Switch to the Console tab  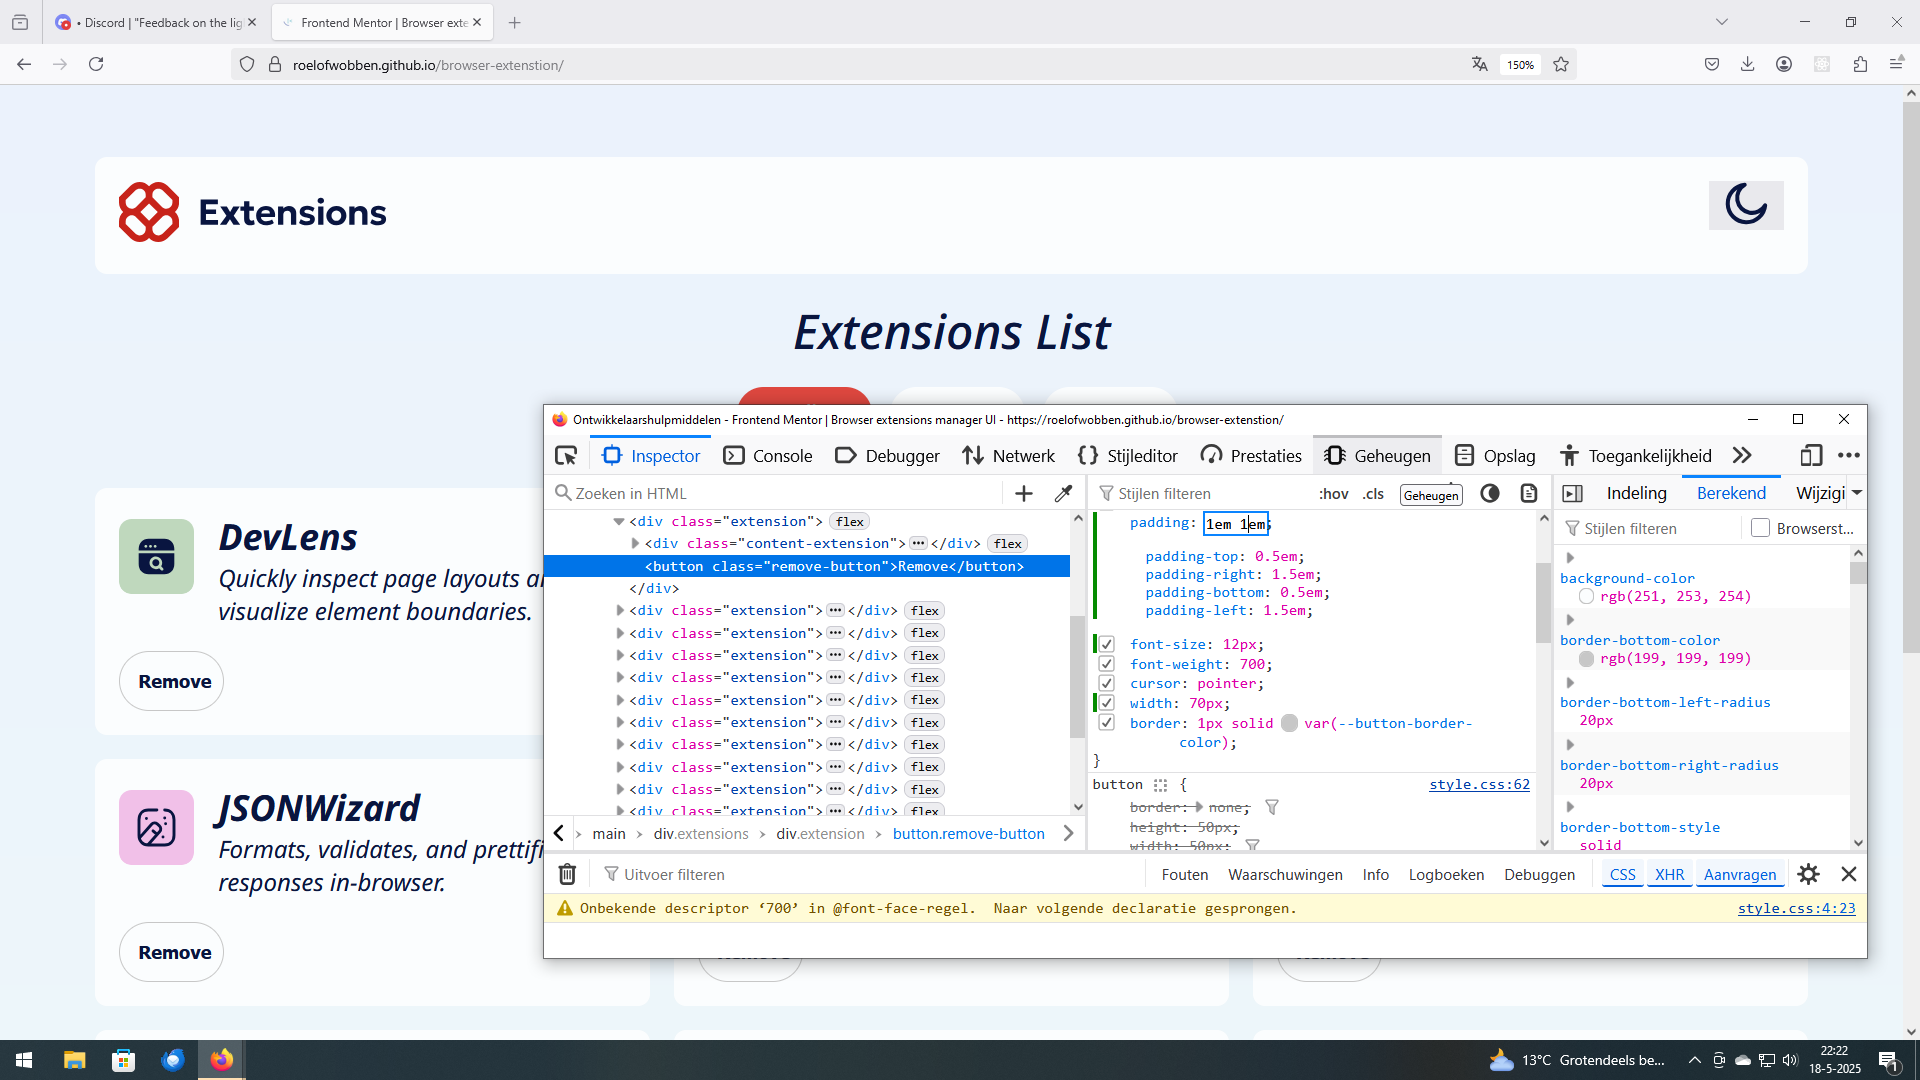coord(767,456)
